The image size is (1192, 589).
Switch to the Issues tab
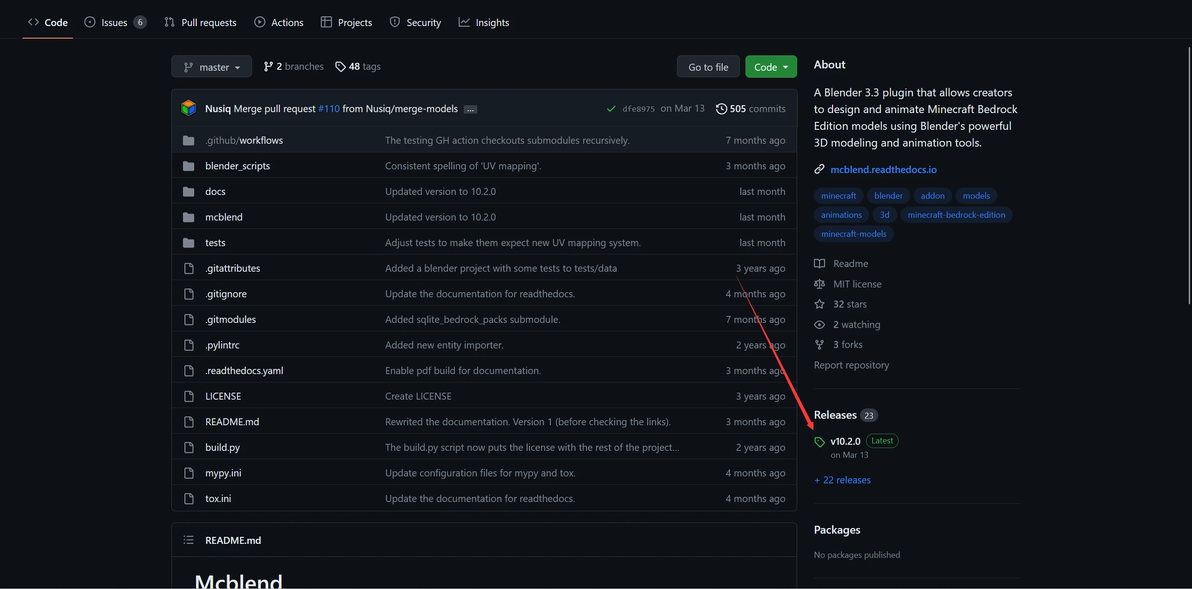point(115,22)
